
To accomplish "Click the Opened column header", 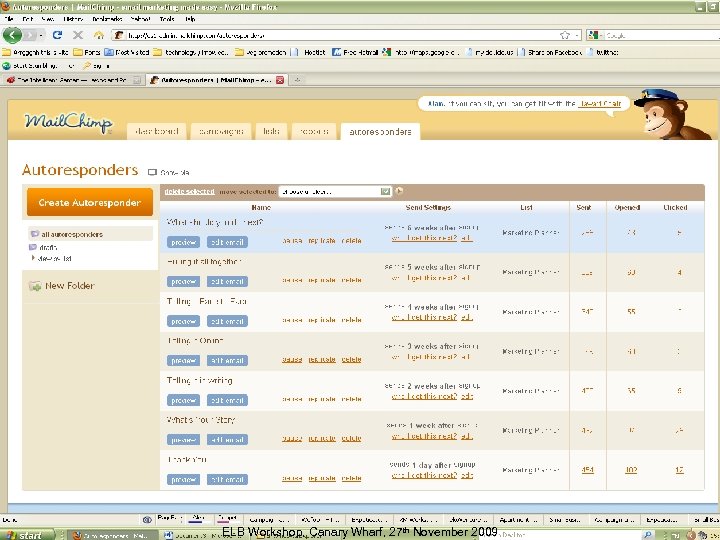I will click(x=627, y=208).
